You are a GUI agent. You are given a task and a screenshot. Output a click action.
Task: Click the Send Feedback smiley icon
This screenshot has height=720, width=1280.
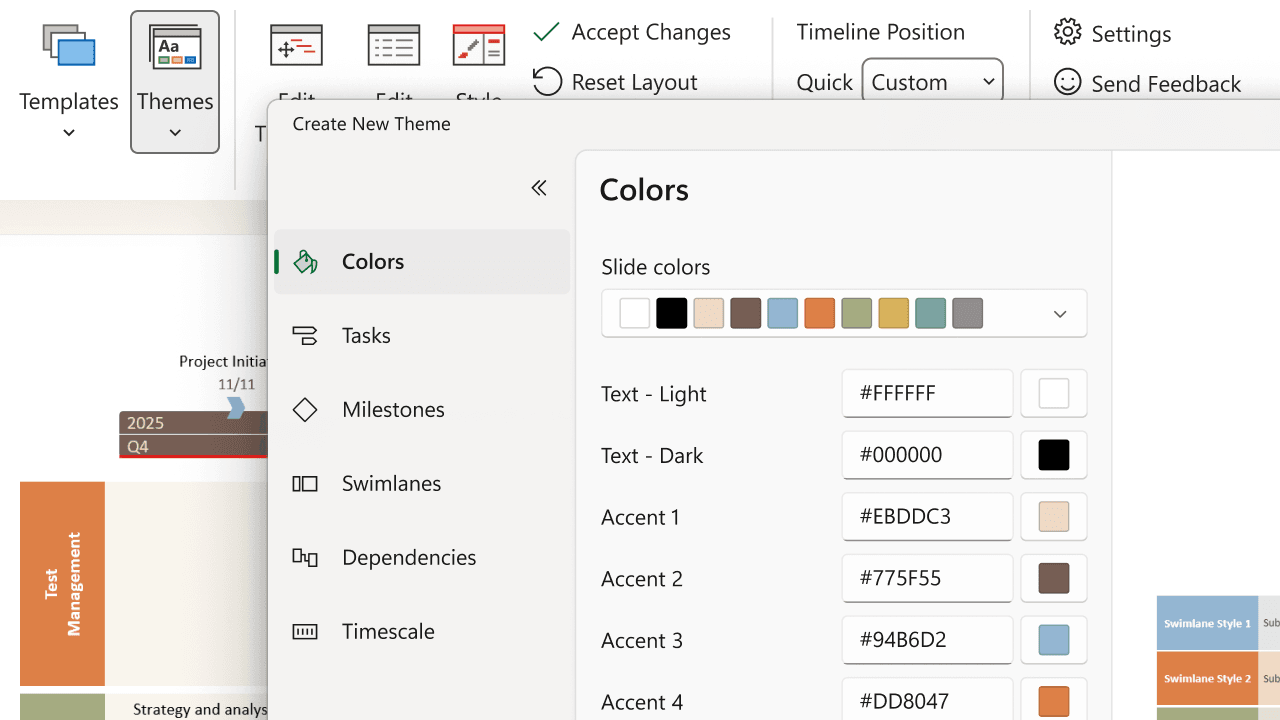pyautogui.click(x=1068, y=82)
